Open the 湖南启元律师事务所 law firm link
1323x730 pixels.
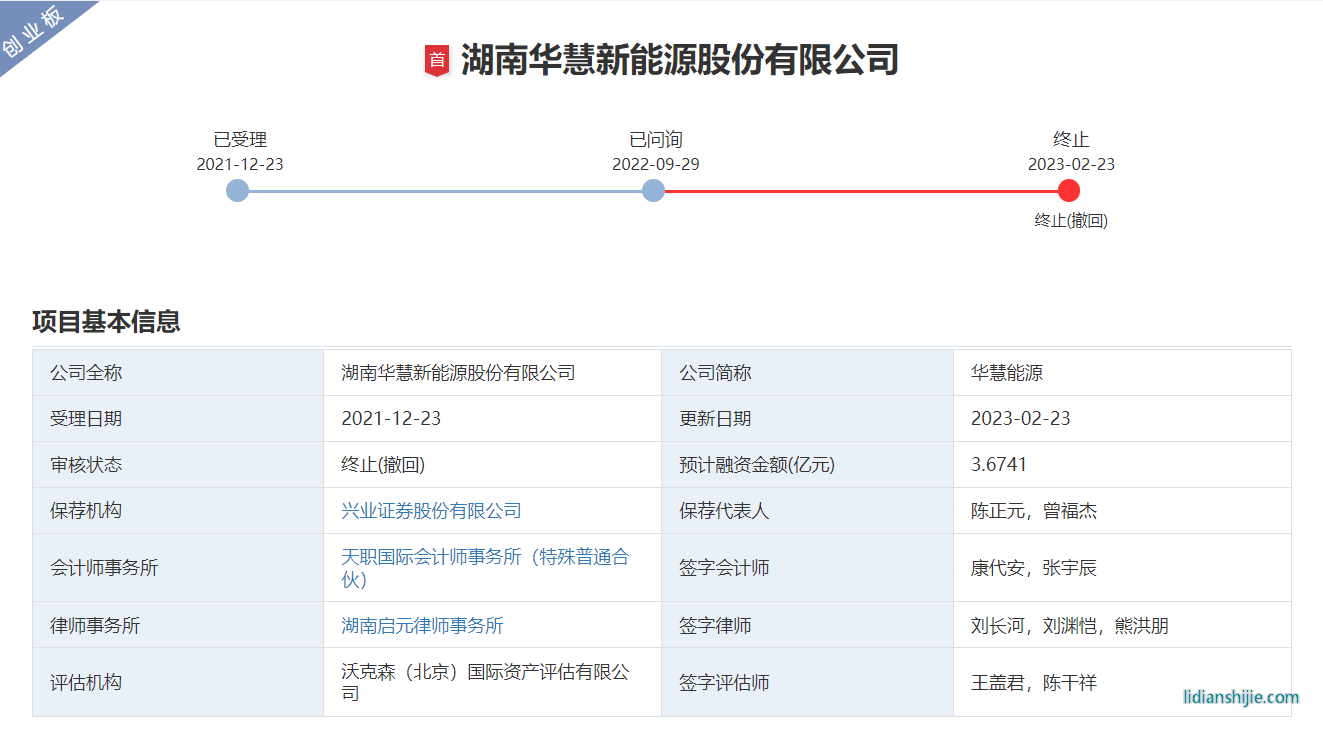(x=420, y=625)
